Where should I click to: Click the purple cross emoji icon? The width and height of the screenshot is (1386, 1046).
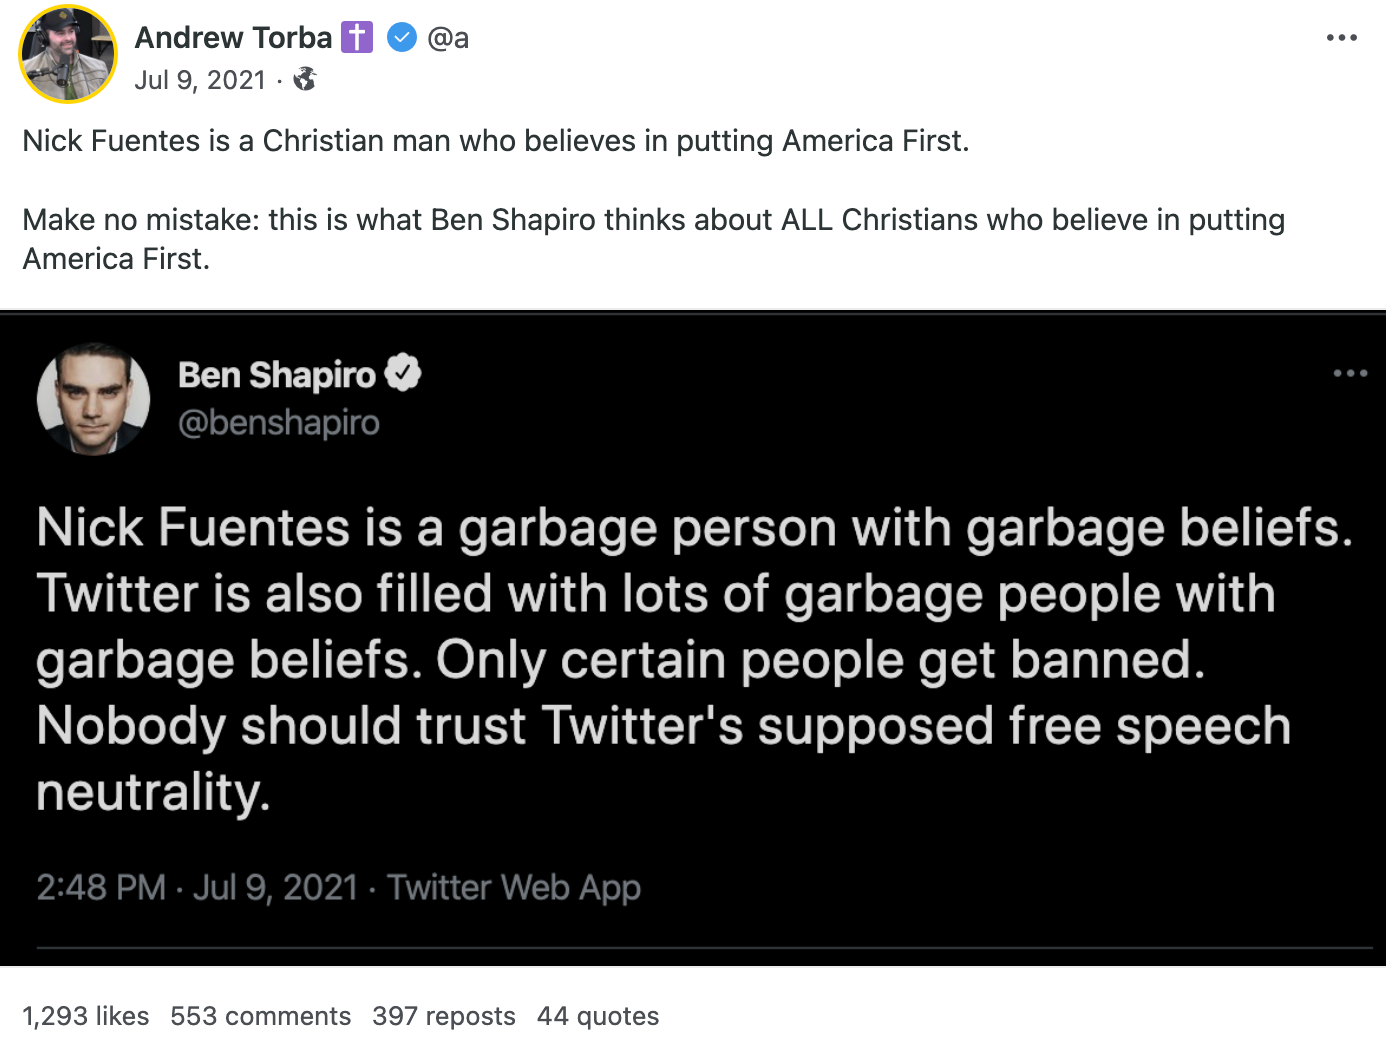tap(357, 38)
